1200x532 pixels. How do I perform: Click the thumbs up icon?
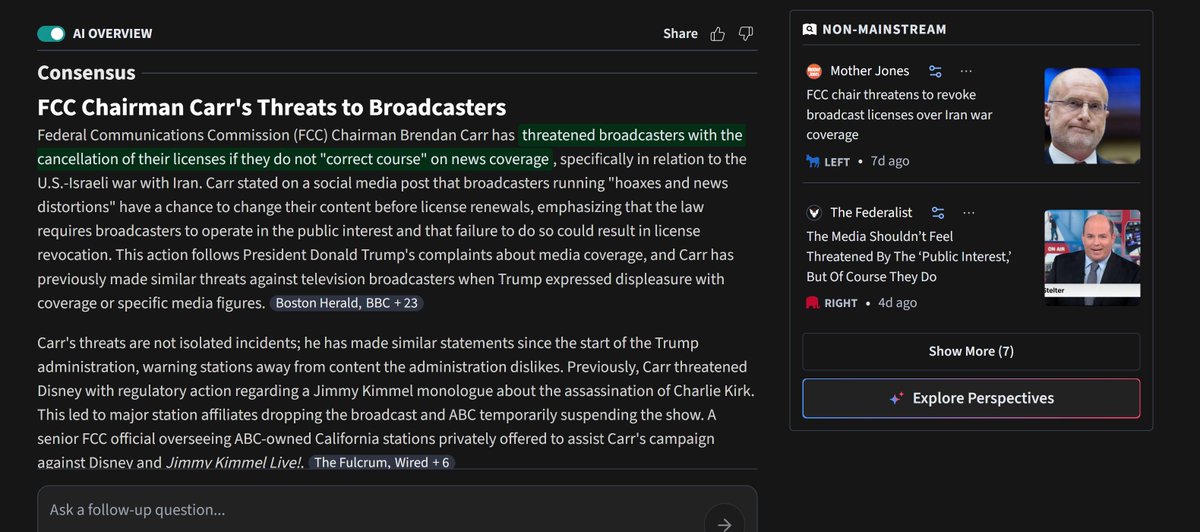point(717,33)
